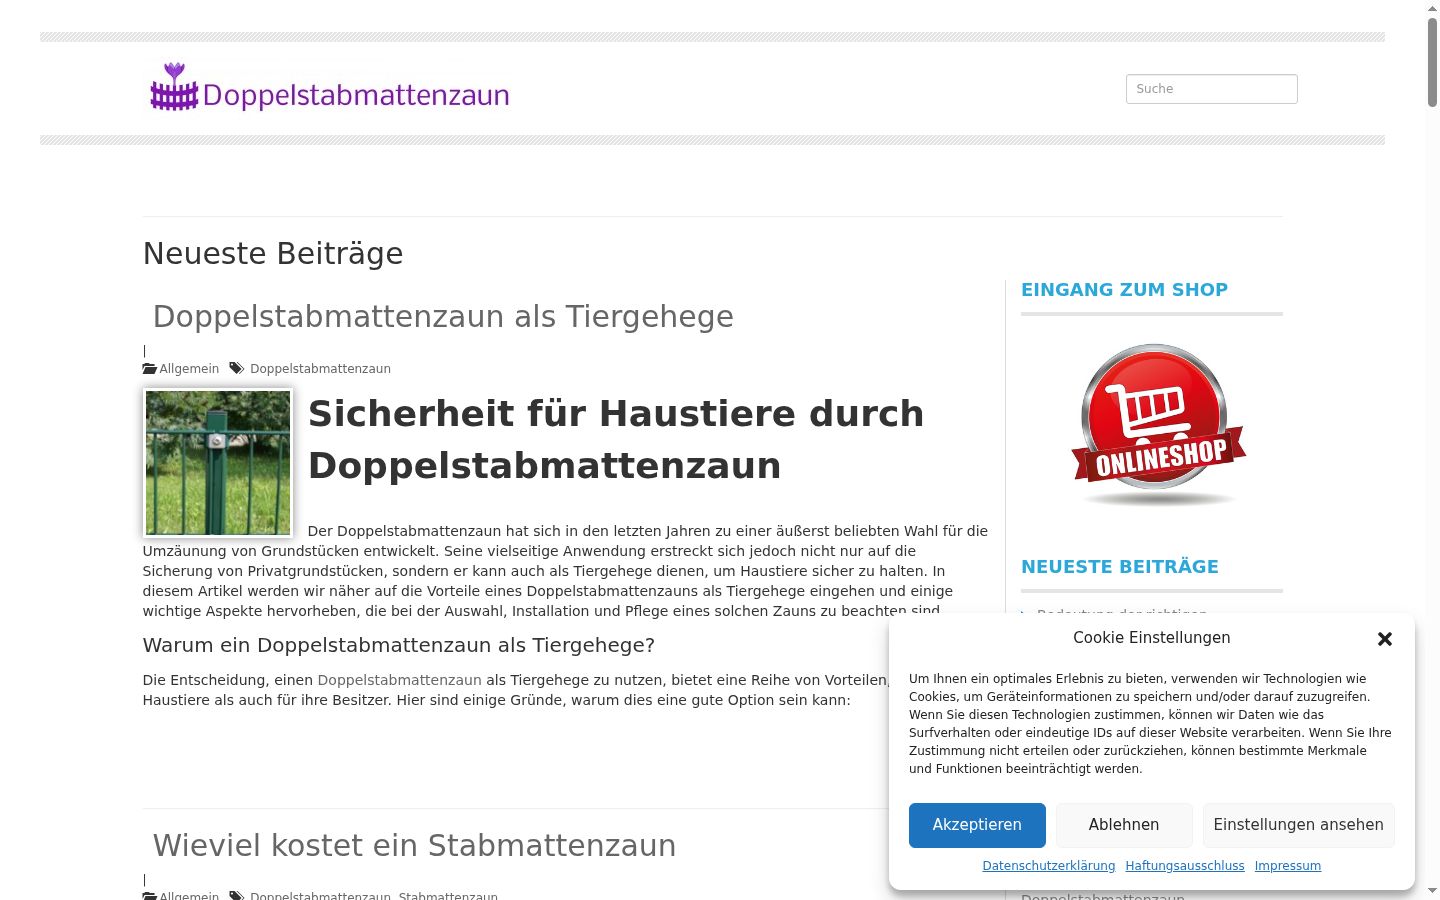
Task: Click the tags icon beside Doppelstabmattenzaun in the Tiergehege post
Action: pos(236,369)
